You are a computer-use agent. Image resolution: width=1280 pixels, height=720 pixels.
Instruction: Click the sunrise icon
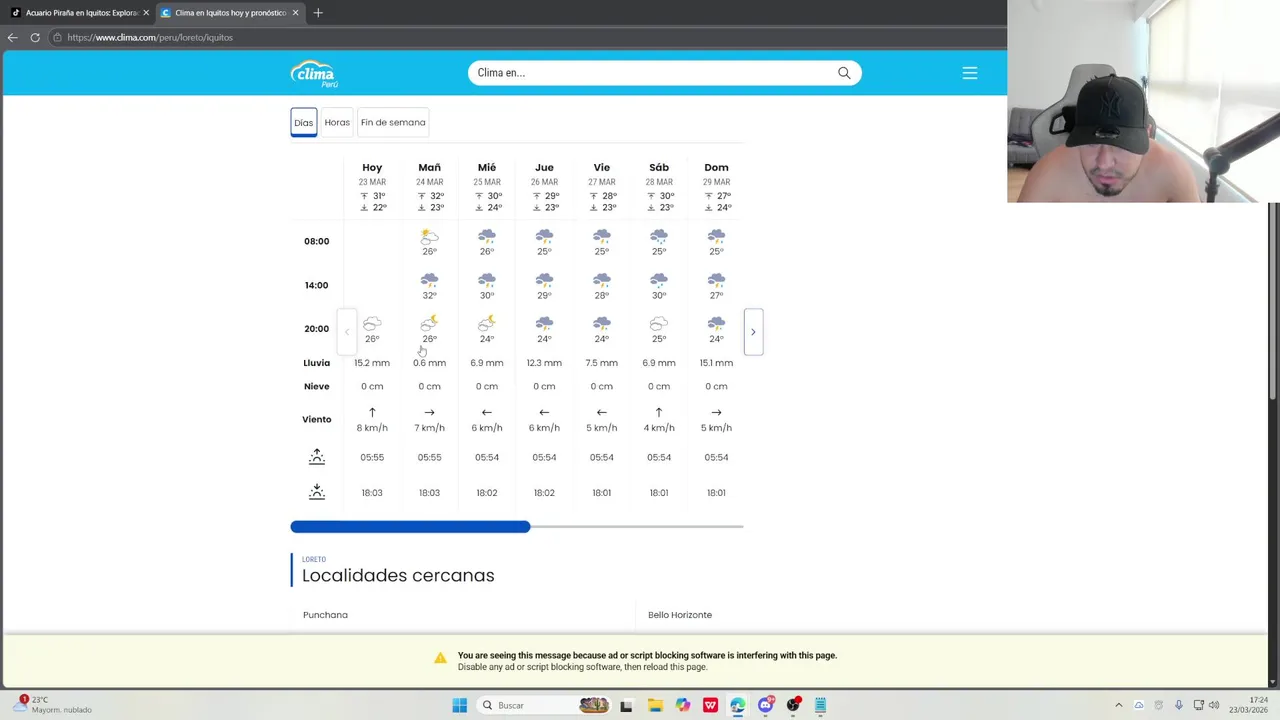tap(316, 456)
